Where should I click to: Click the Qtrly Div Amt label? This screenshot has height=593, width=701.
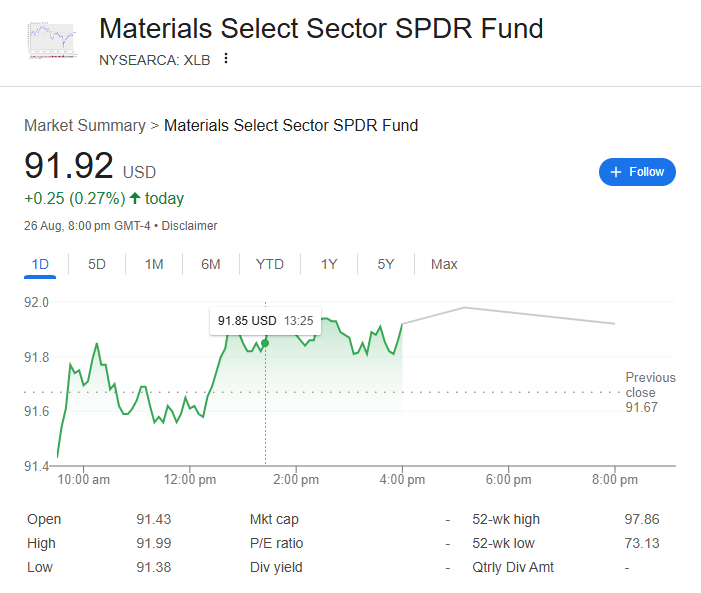click(513, 568)
